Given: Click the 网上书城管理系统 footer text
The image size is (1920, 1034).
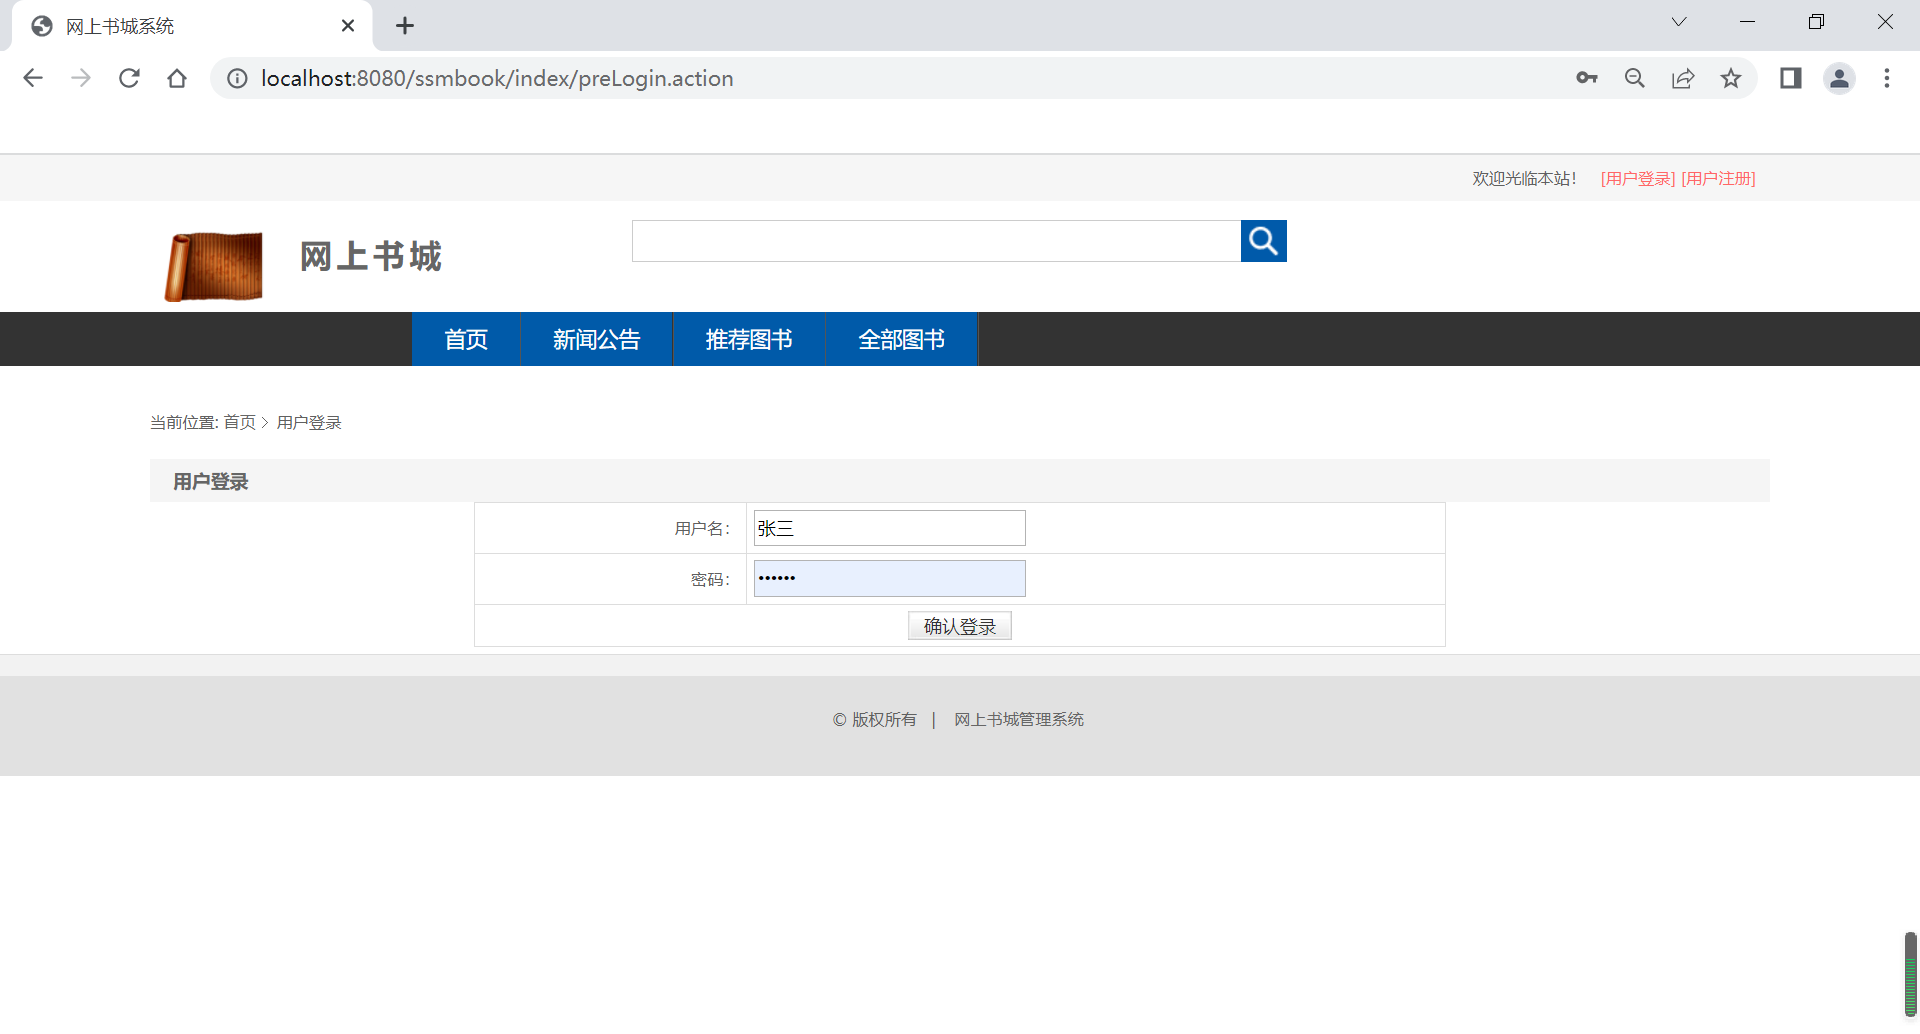Looking at the screenshot, I should pyautogui.click(x=1019, y=719).
